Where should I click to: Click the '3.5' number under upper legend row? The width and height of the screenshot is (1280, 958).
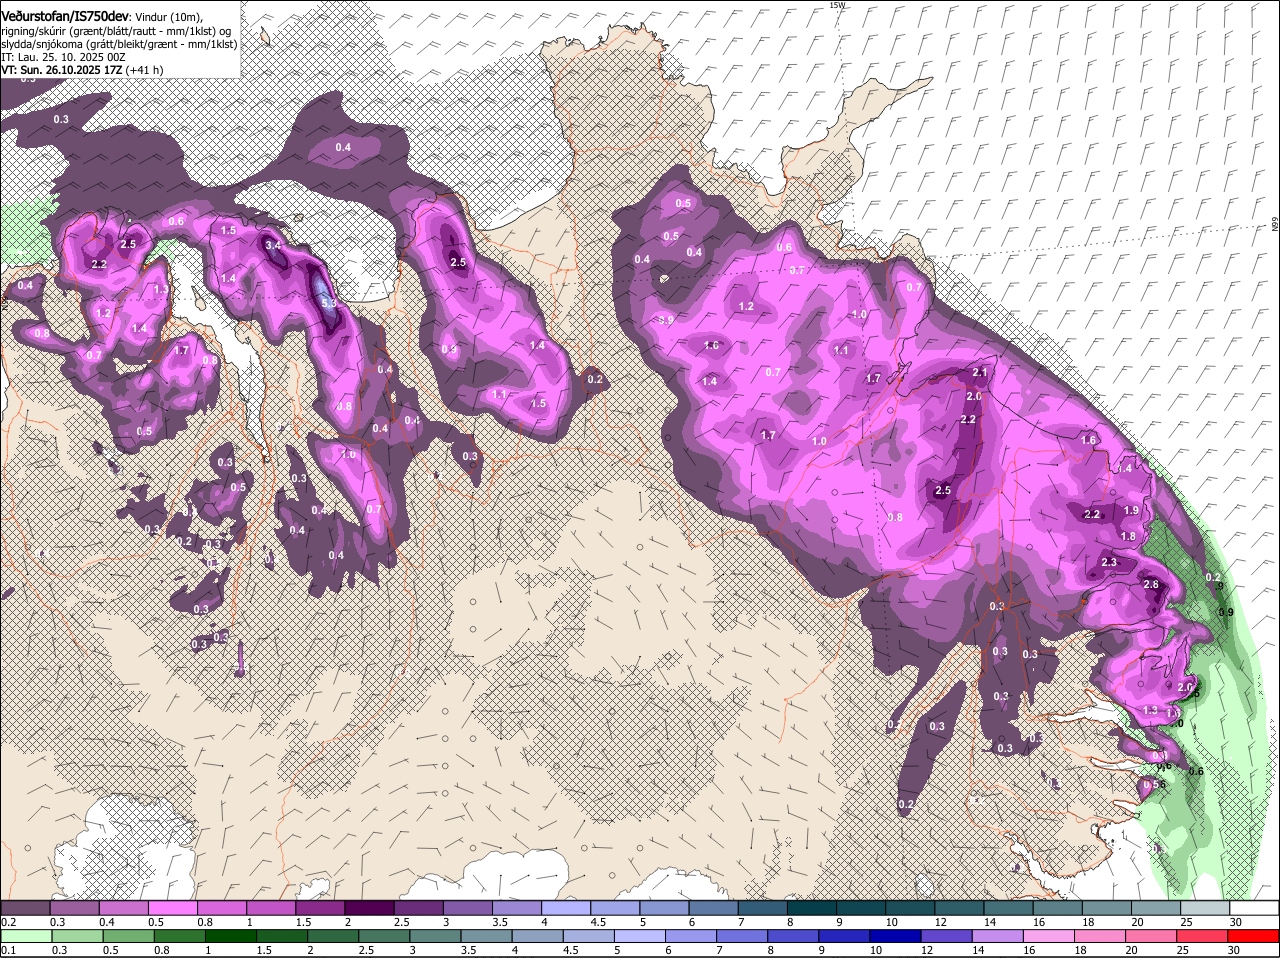500,922
